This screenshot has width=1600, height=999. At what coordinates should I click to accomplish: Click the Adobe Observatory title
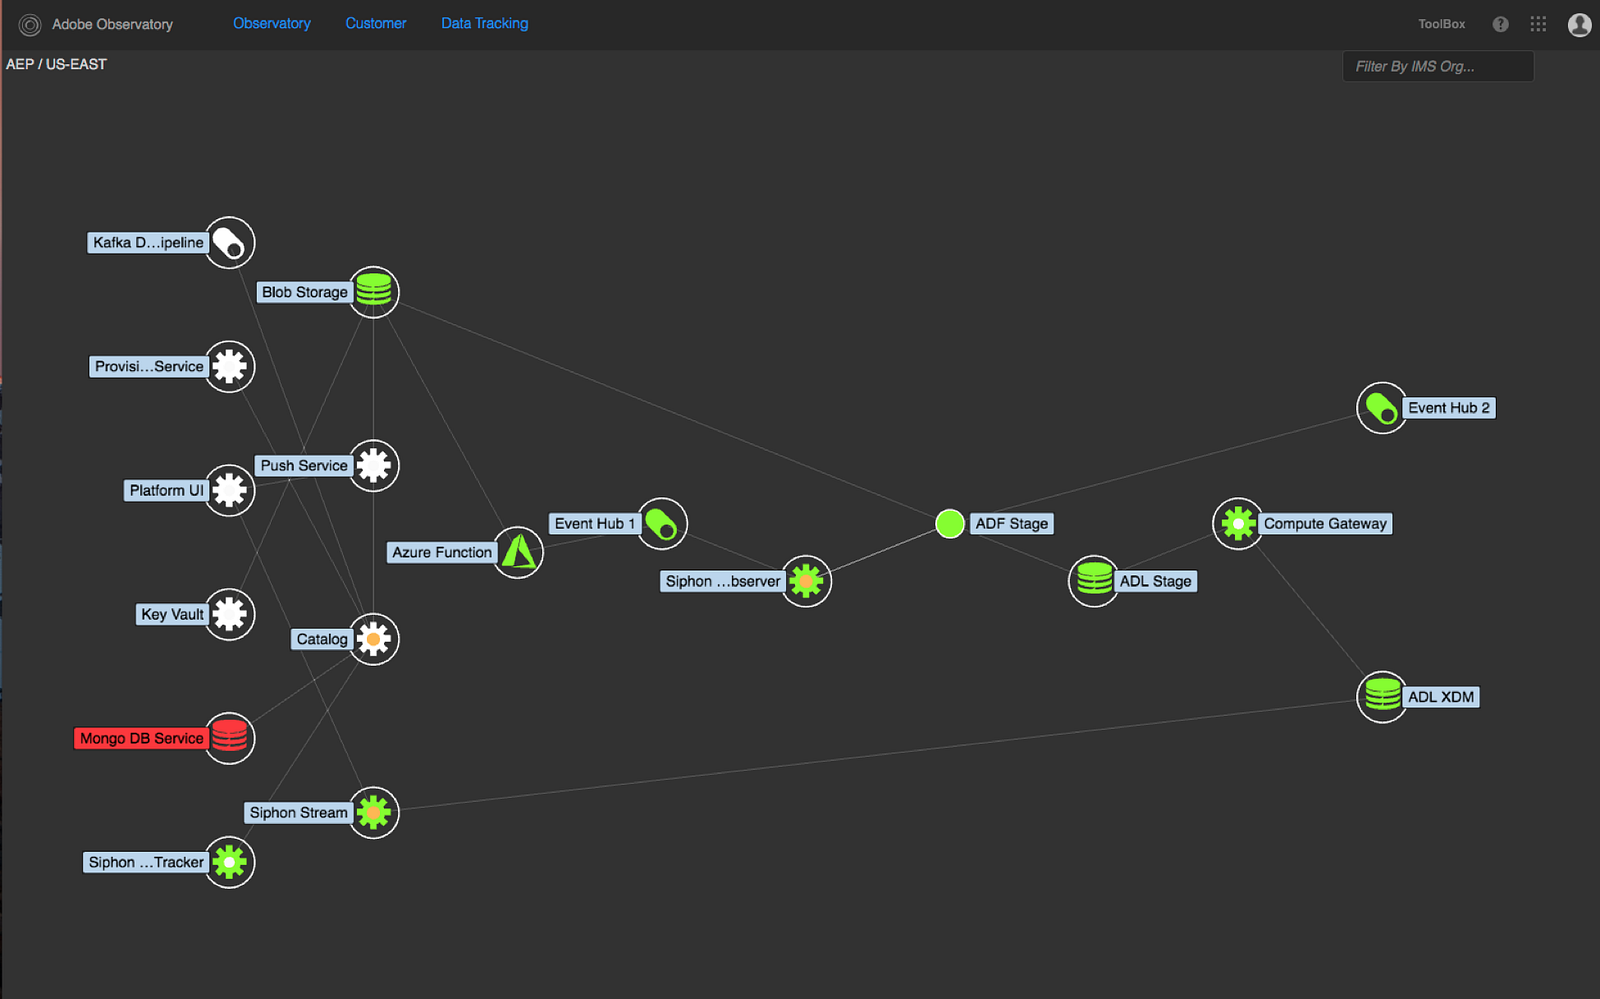[x=112, y=24]
